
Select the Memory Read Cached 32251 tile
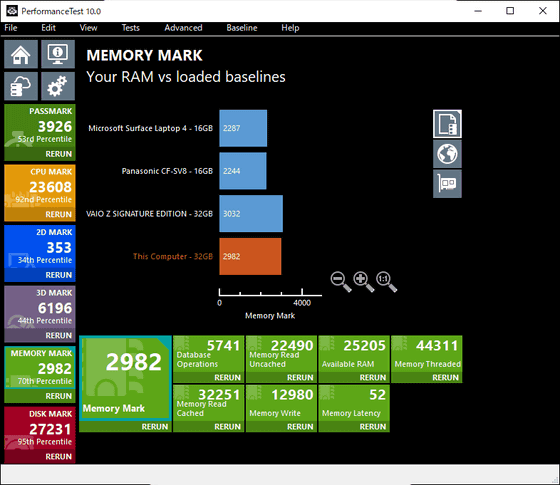[209, 403]
